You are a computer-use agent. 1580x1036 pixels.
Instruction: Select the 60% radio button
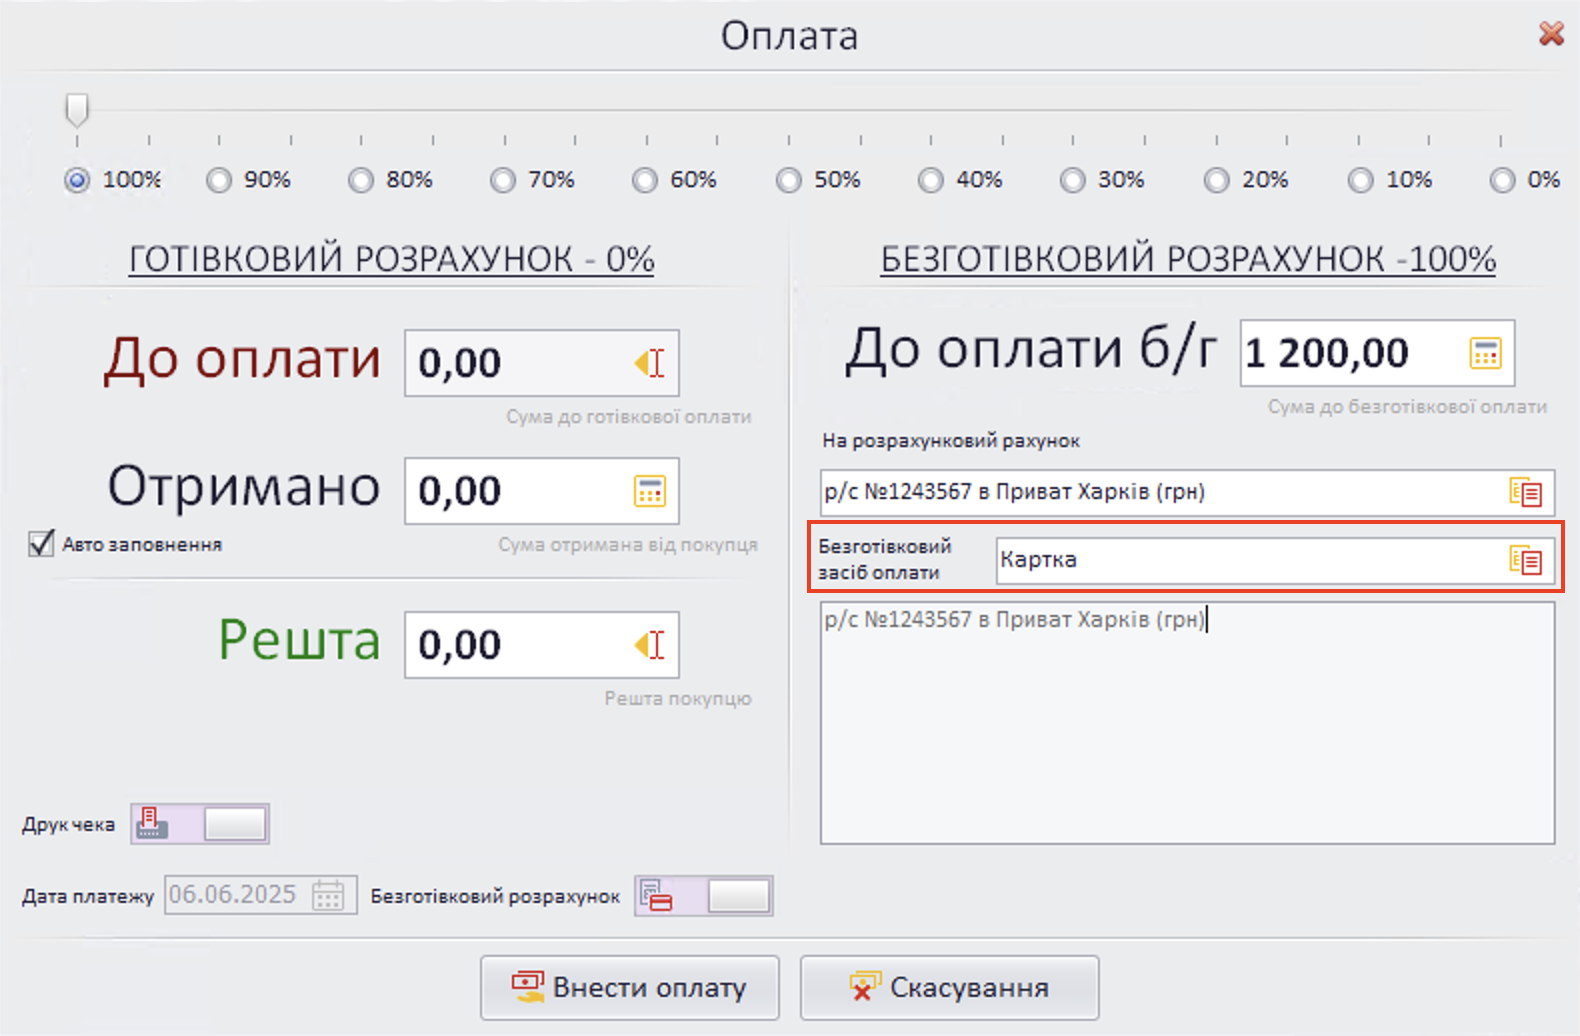(645, 180)
